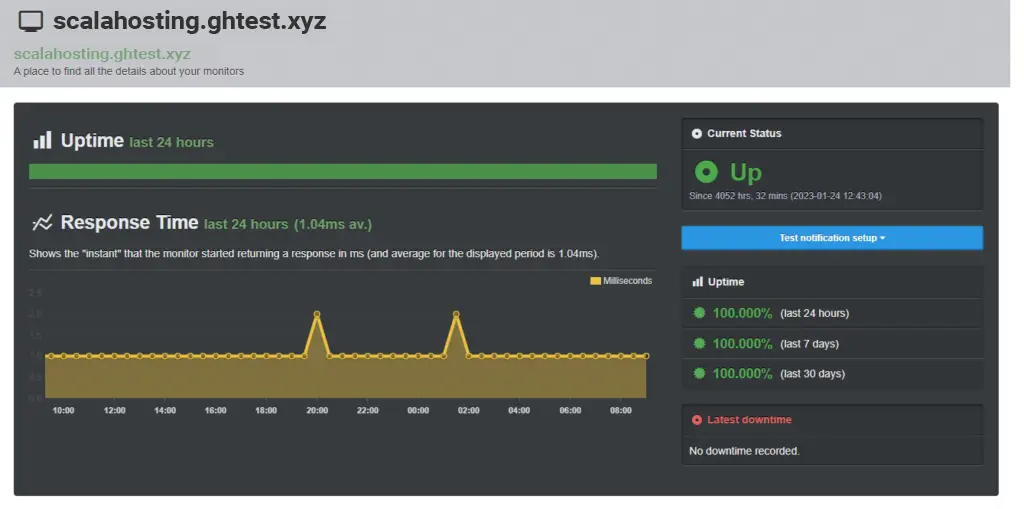Click green badge icon for last 7 days uptime
The width and height of the screenshot is (1024, 509).
click(x=699, y=344)
